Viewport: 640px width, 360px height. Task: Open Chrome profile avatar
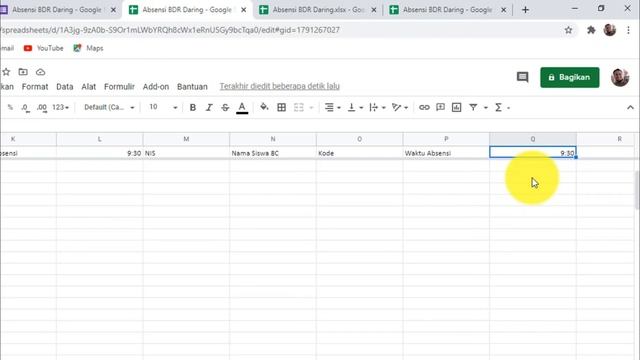point(610,30)
